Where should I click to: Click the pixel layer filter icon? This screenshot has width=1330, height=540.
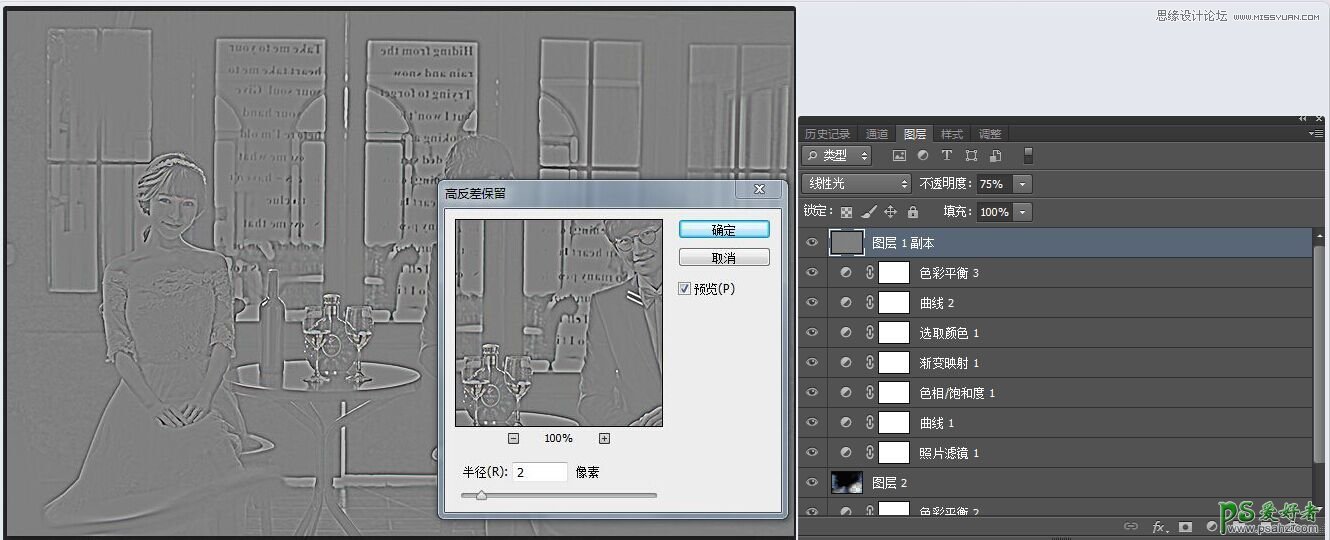[x=899, y=156]
